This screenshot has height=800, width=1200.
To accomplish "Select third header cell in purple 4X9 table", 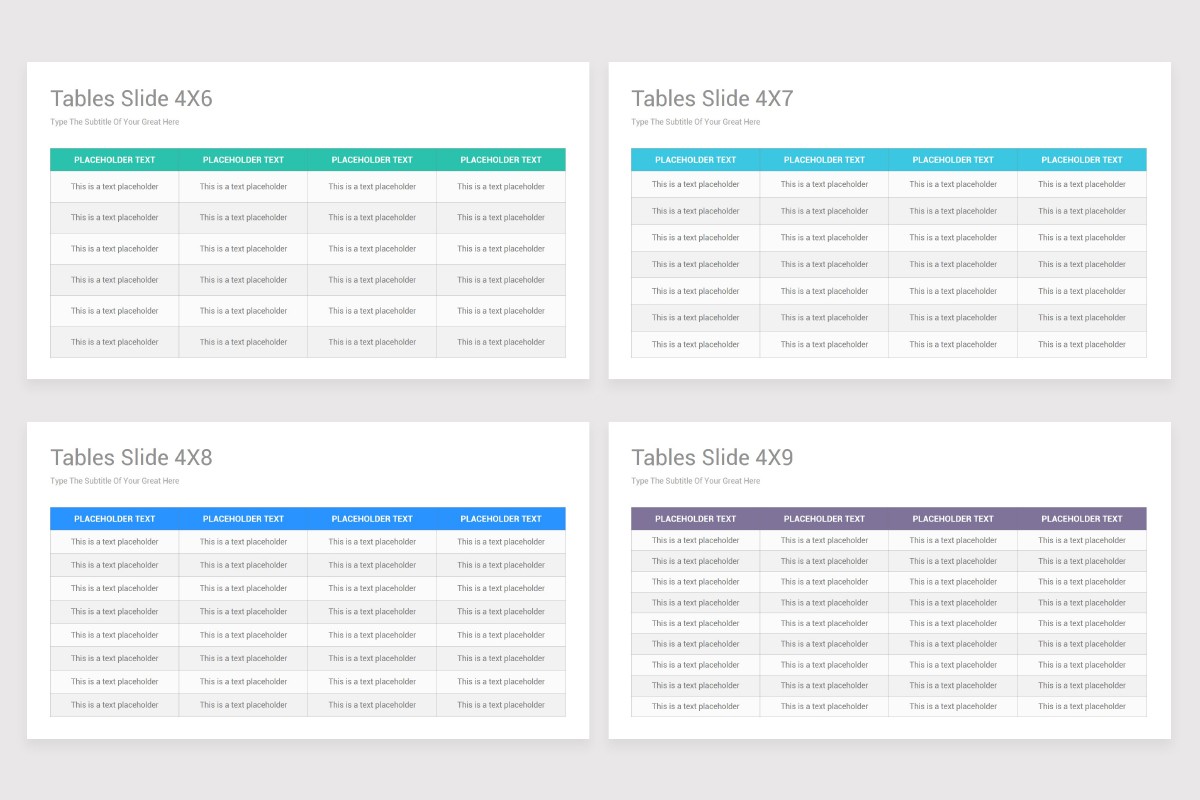I will (x=953, y=519).
